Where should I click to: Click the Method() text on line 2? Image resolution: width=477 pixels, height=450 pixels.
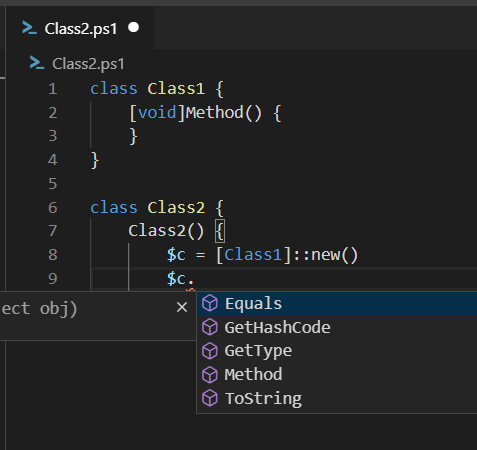(224, 113)
